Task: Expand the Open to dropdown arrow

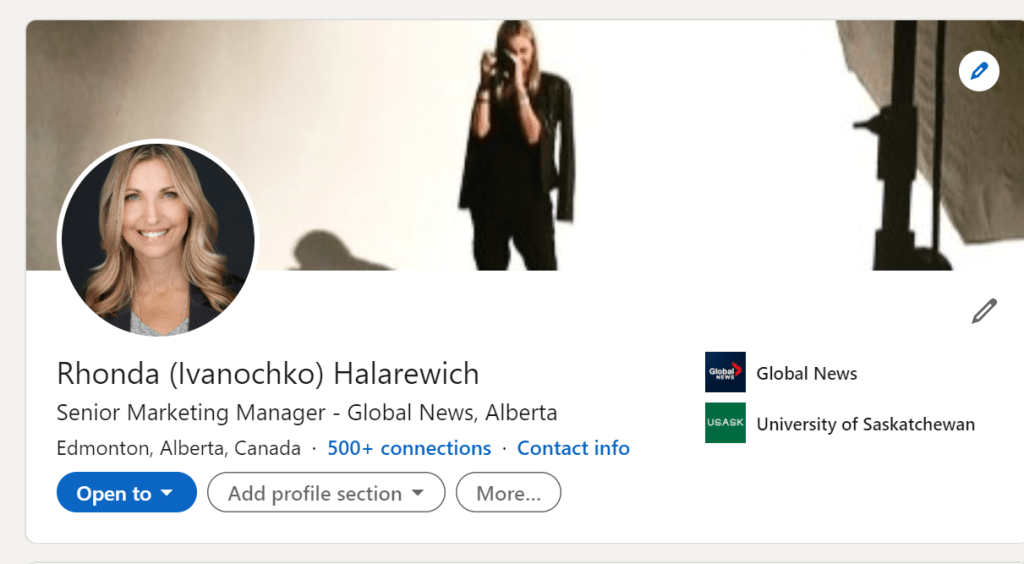Action: (167, 493)
